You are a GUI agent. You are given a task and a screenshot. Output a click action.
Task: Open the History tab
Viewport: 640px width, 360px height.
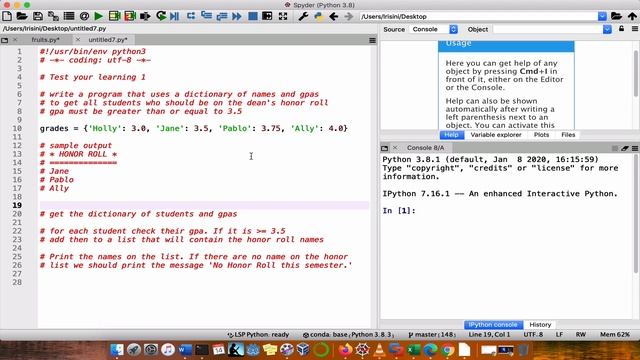(x=540, y=324)
